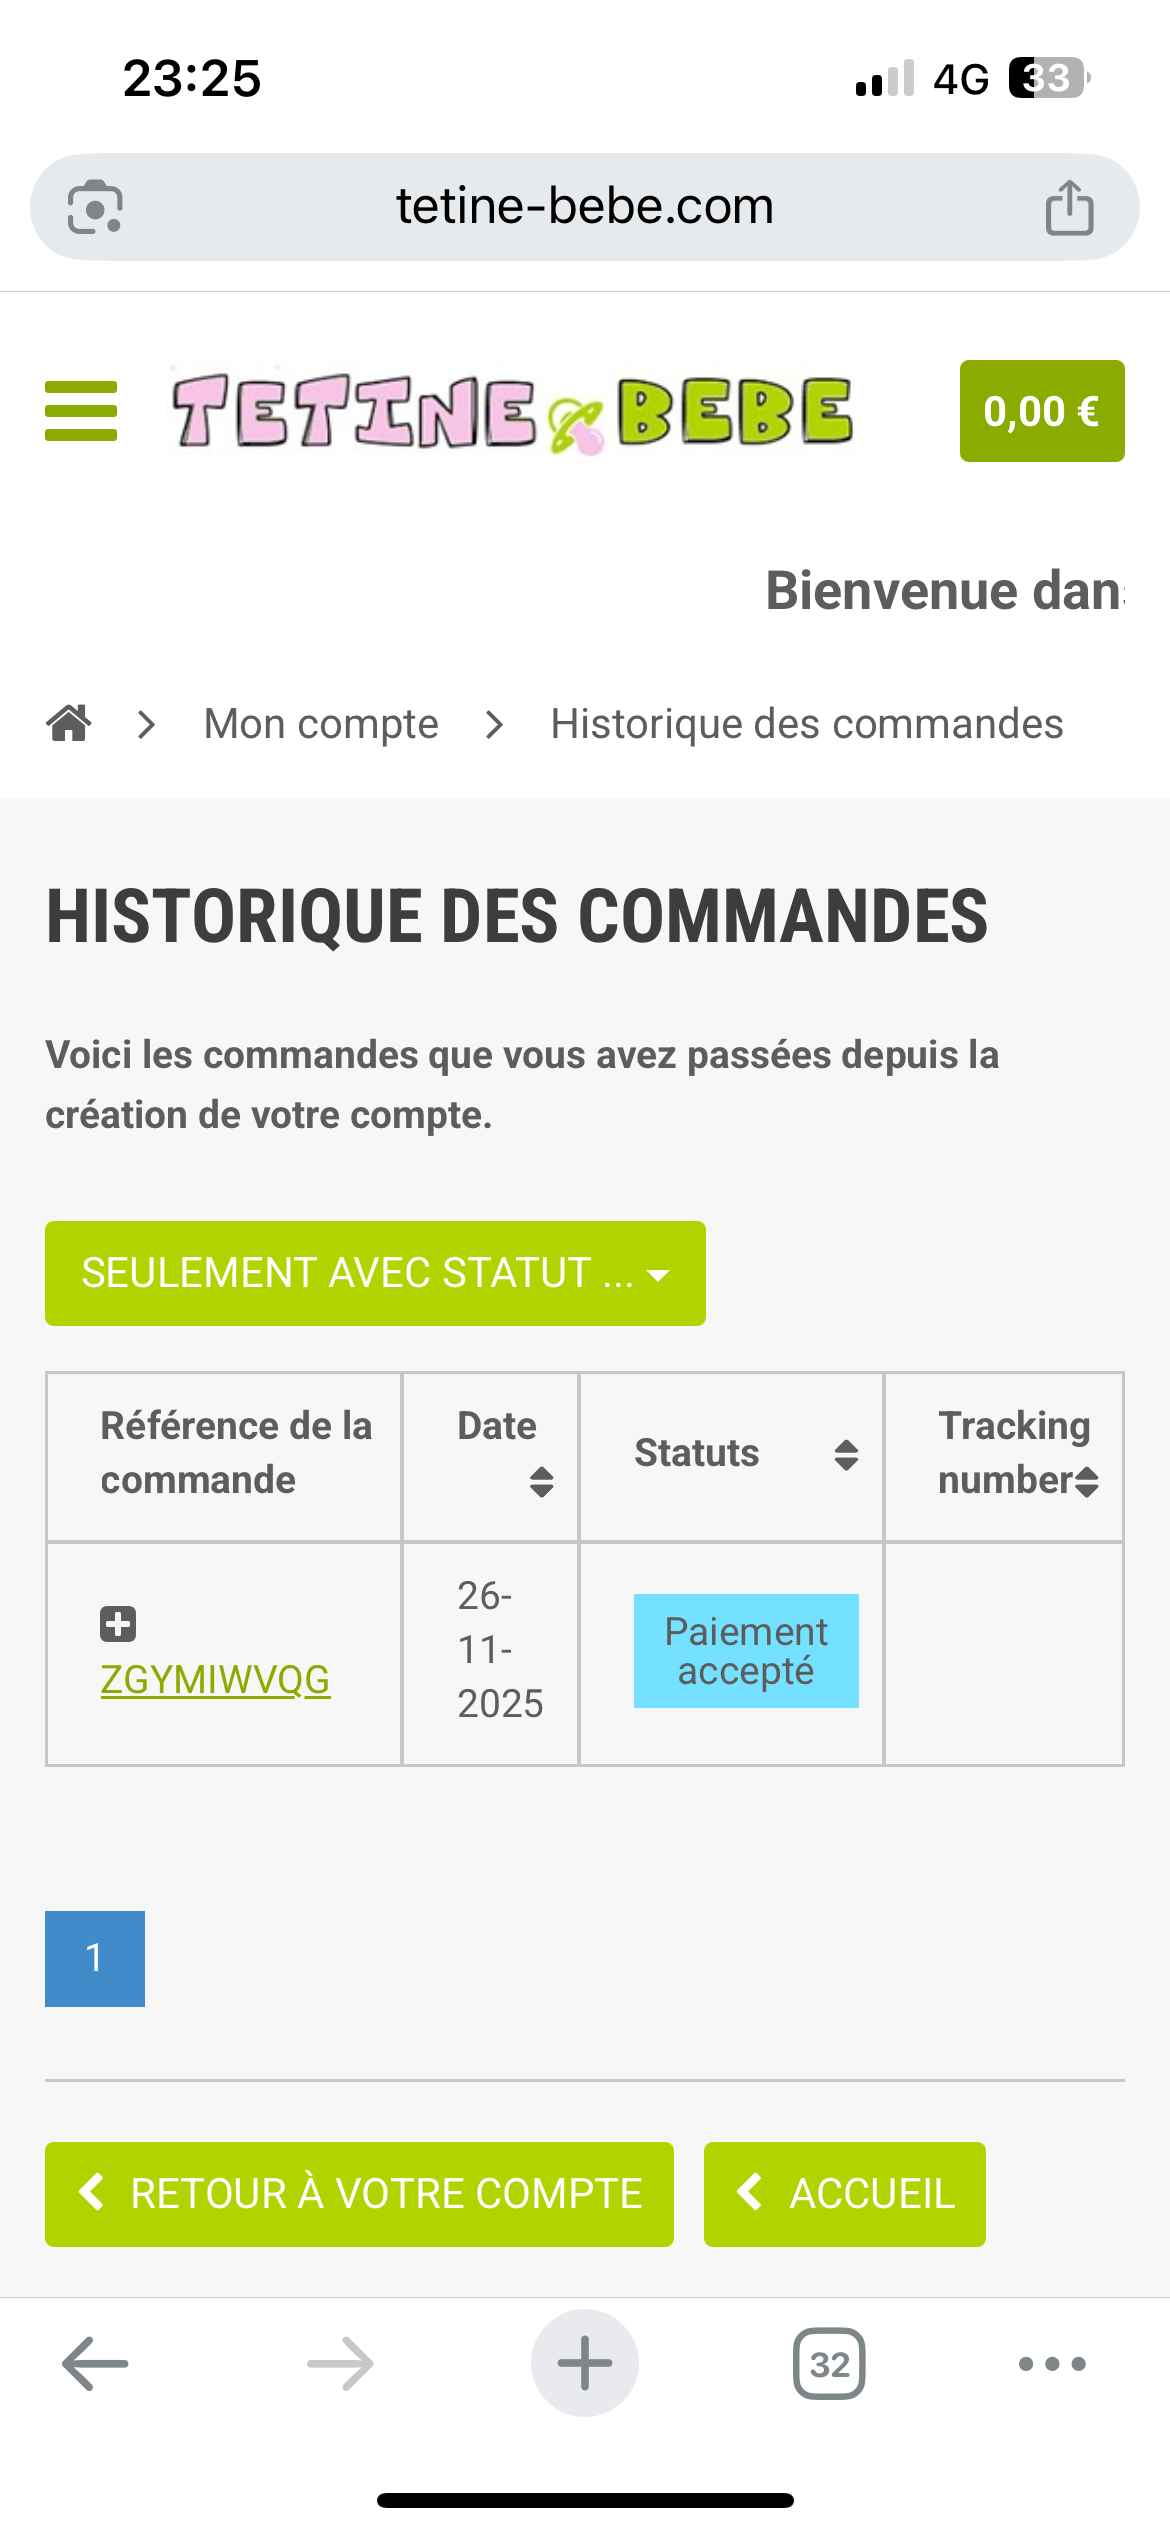Open the hamburger navigation menu
The height and width of the screenshot is (2532, 1170).
click(81, 411)
